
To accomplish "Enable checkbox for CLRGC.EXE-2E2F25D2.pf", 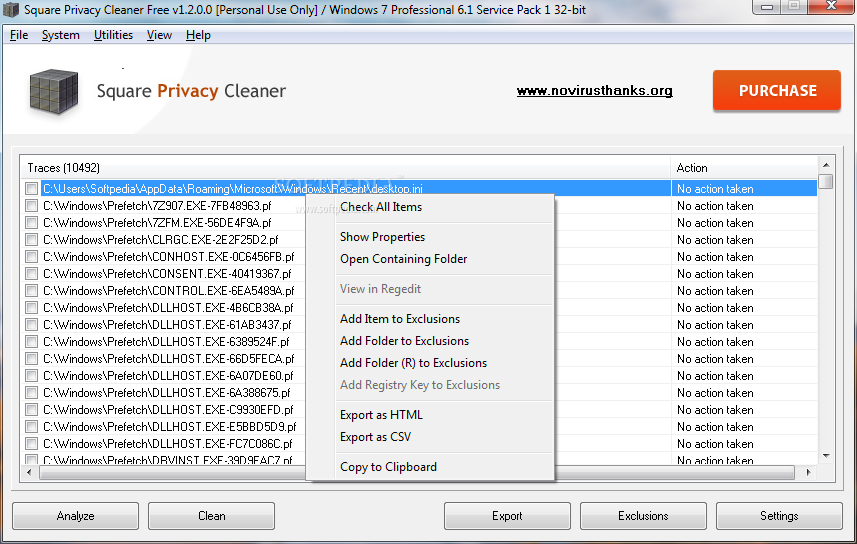I will click(x=31, y=239).
